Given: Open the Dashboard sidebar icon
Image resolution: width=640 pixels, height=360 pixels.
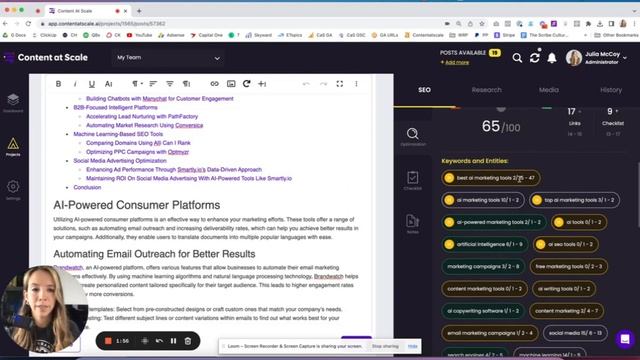Looking at the screenshot, I should click(13, 102).
